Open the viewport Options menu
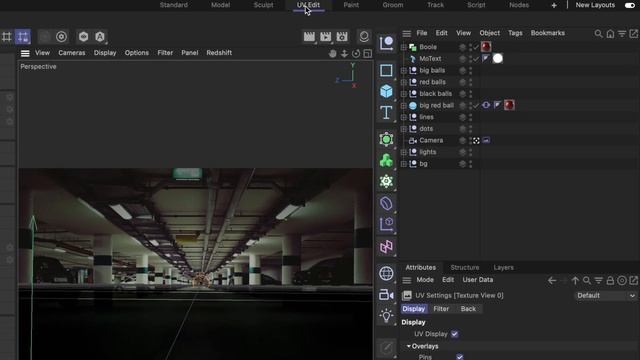This screenshot has height=360, width=640. 137,53
